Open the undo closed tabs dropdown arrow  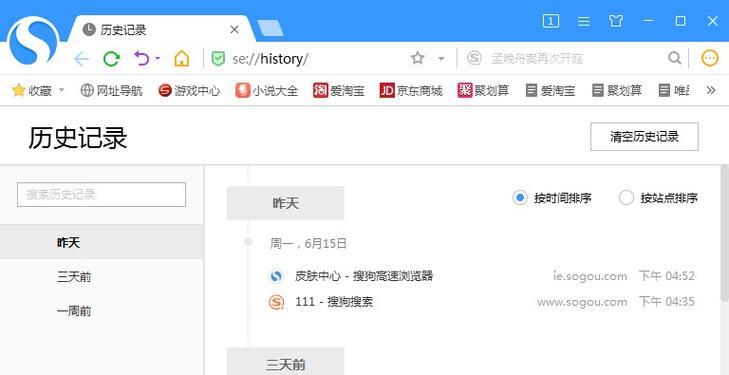(158, 59)
